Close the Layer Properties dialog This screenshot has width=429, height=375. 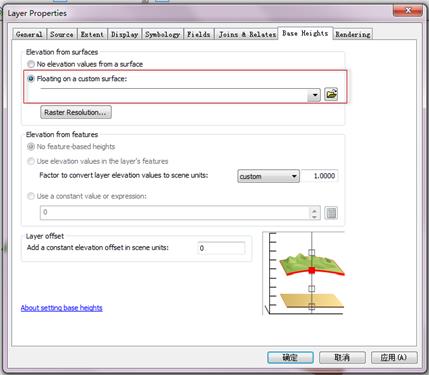point(408,11)
